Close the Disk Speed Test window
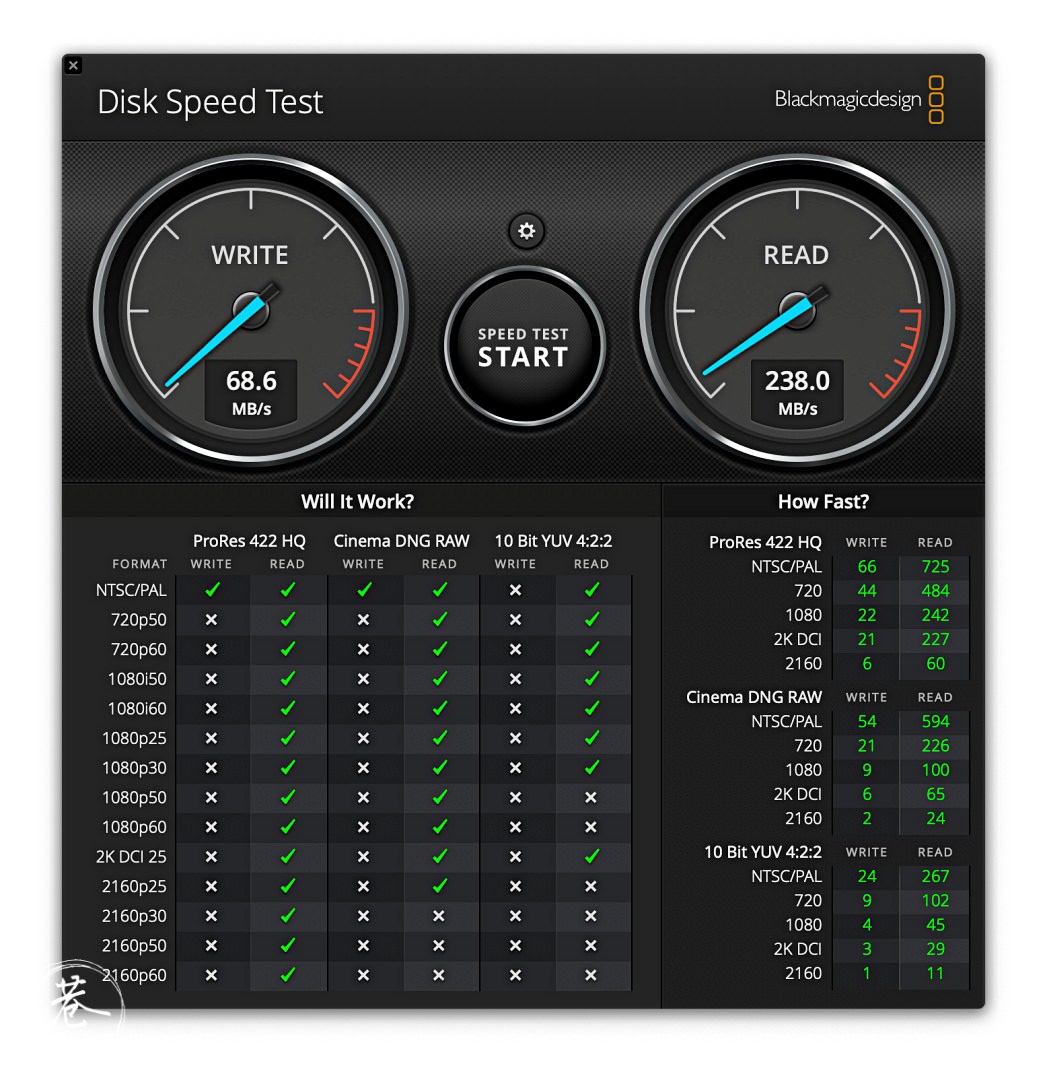This screenshot has height=1080, width=1047. pos(73,66)
